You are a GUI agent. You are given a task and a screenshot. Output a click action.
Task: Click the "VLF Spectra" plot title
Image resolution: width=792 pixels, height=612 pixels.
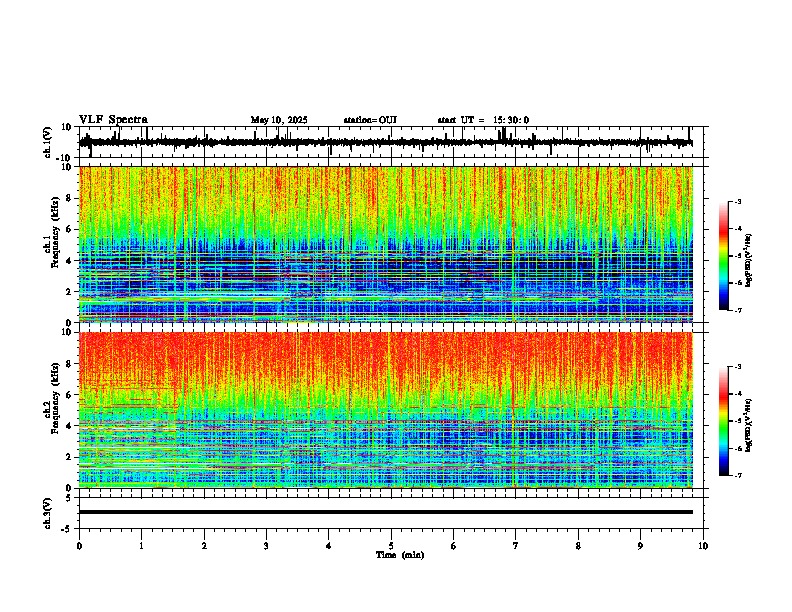coord(113,120)
